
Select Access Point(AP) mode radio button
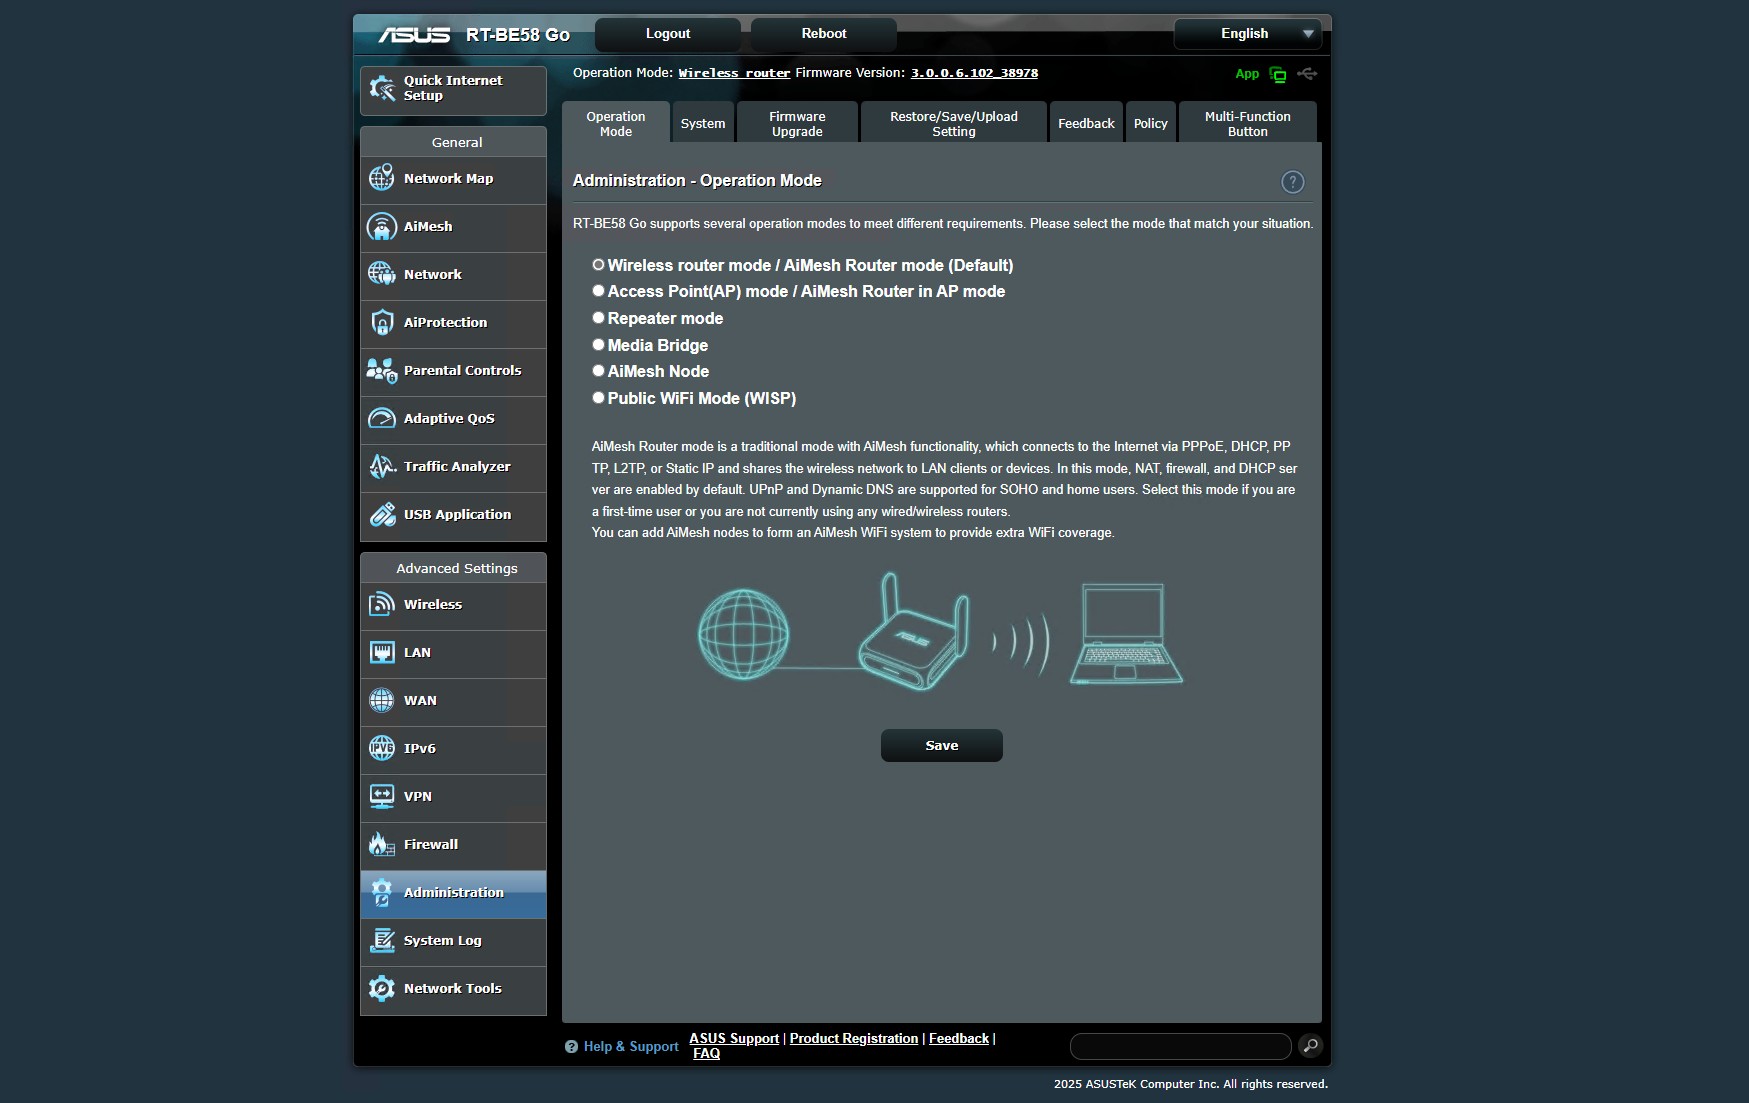(x=598, y=291)
